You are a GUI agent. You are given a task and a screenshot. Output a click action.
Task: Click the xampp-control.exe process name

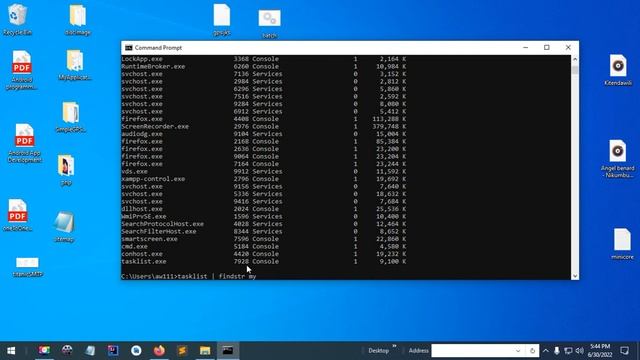153,179
